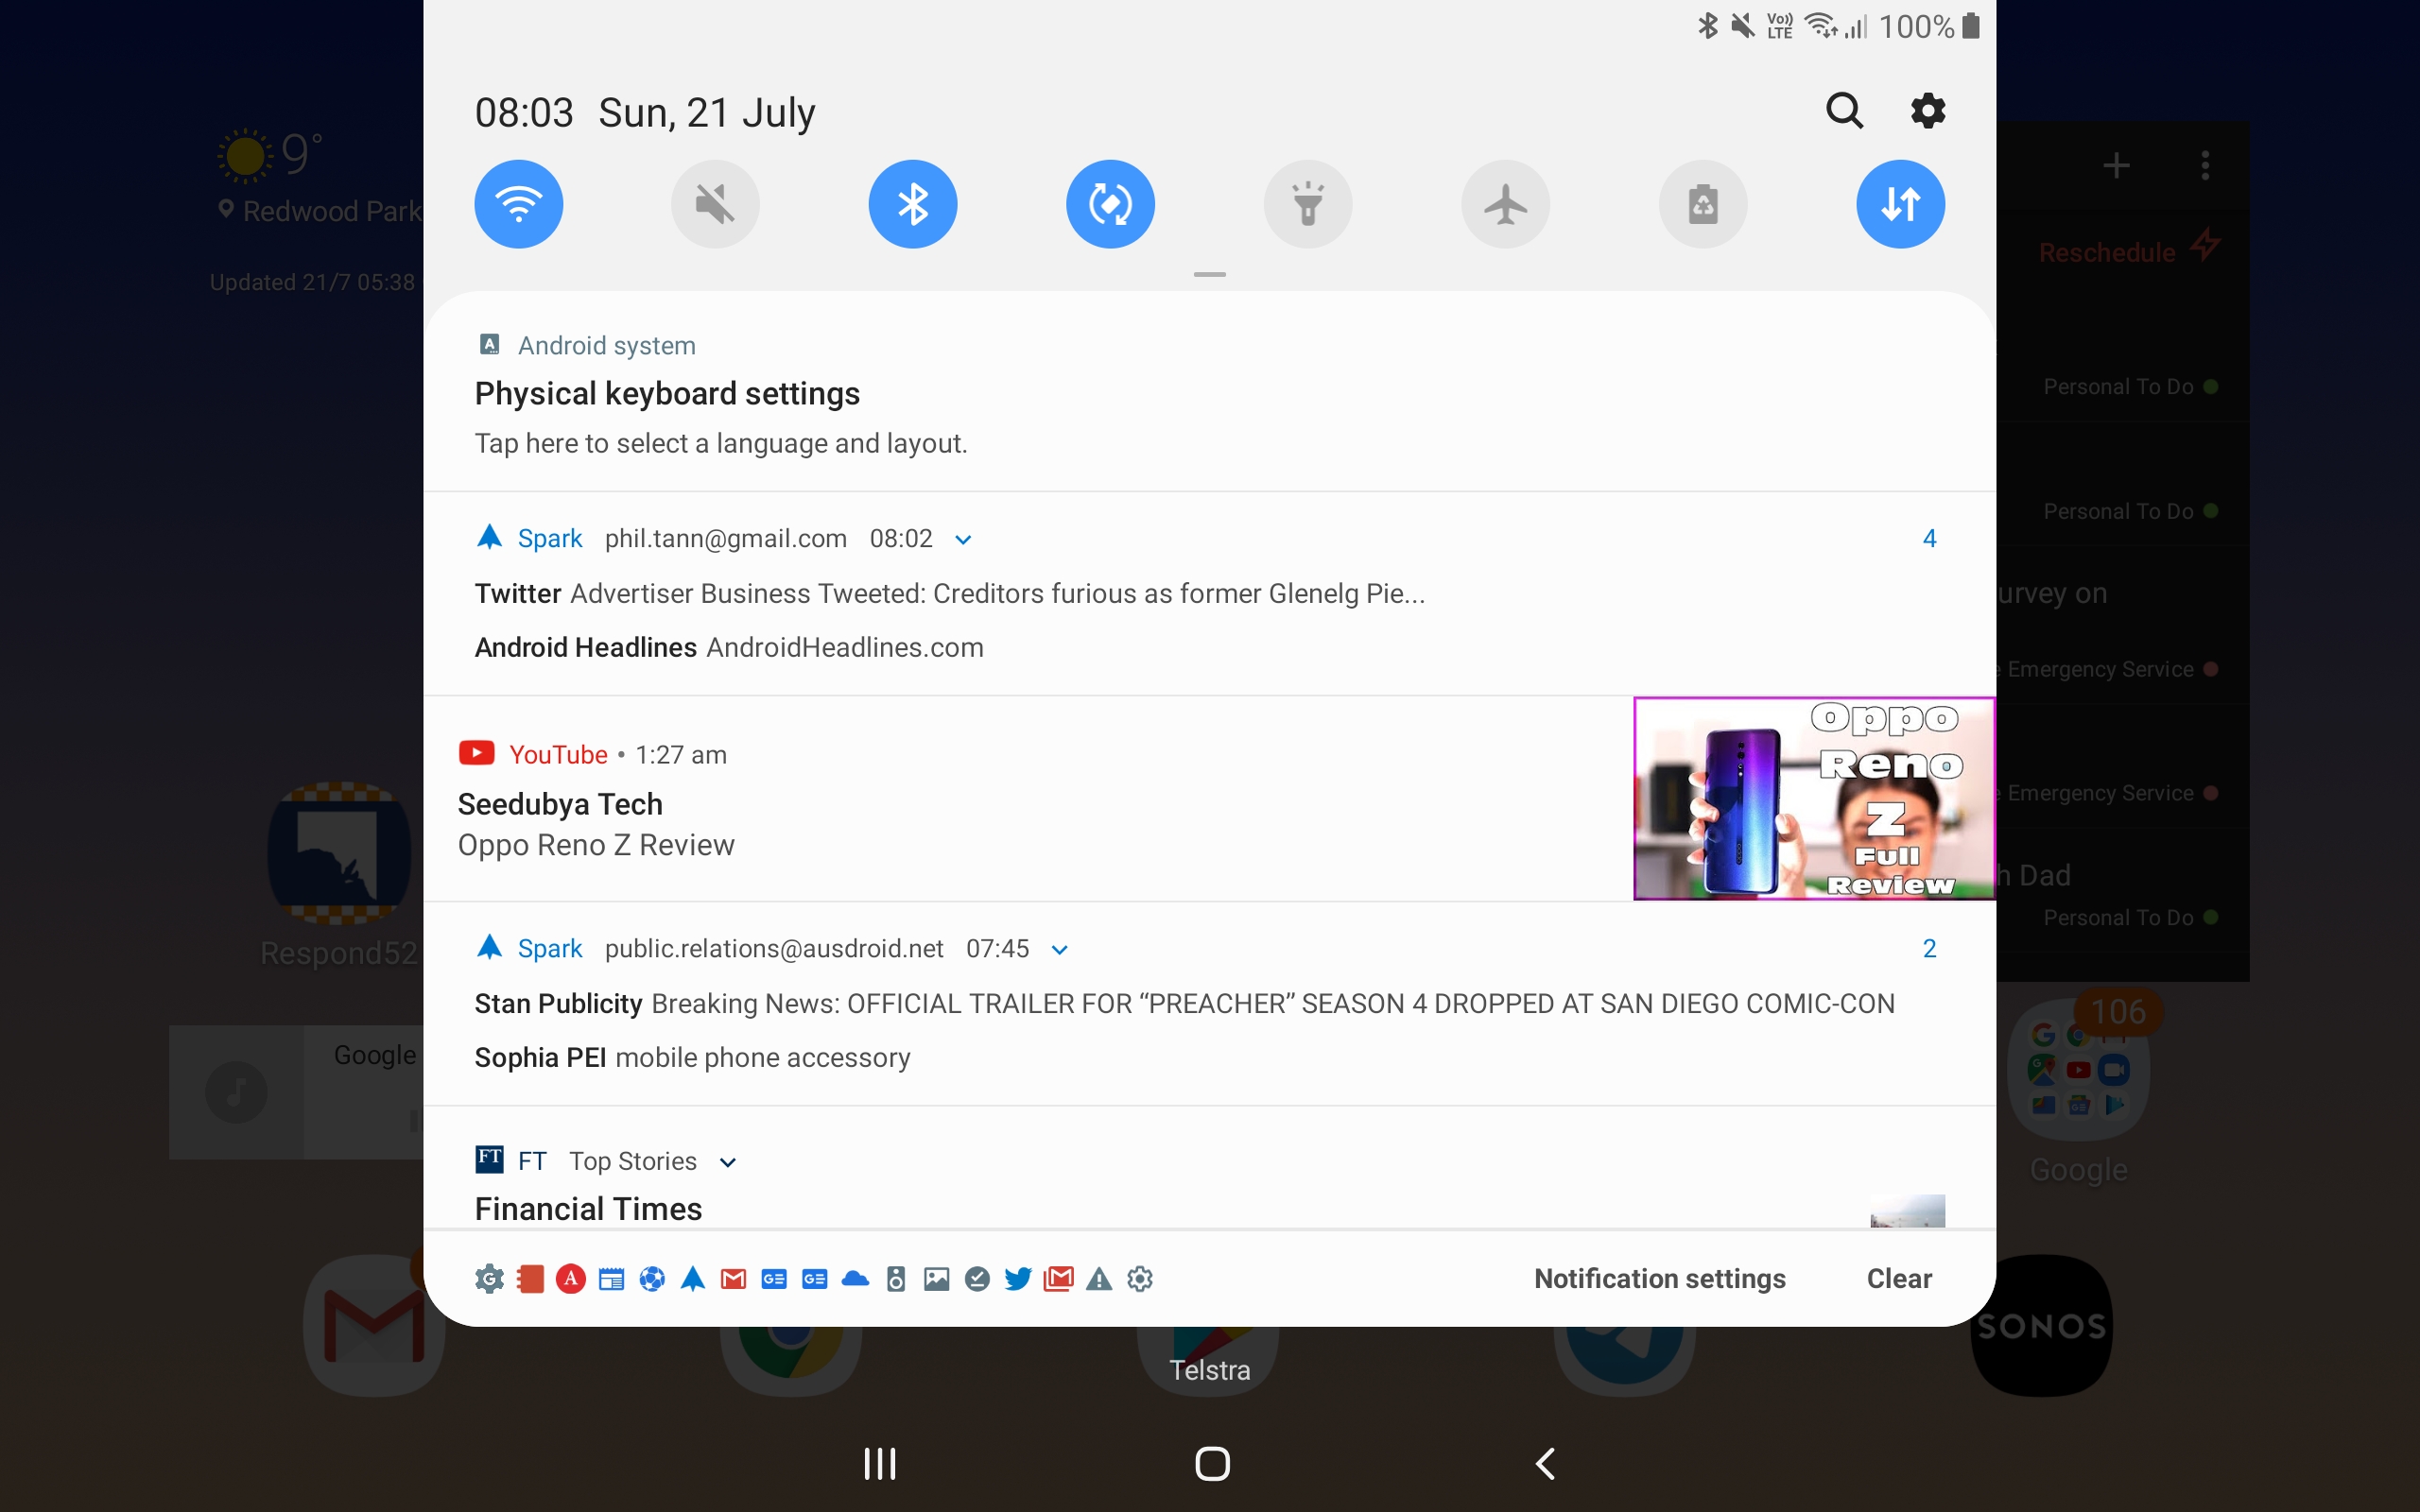Open the Oppo Reno Z video thumbnail
The height and width of the screenshot is (1512, 2420).
pyautogui.click(x=1814, y=799)
